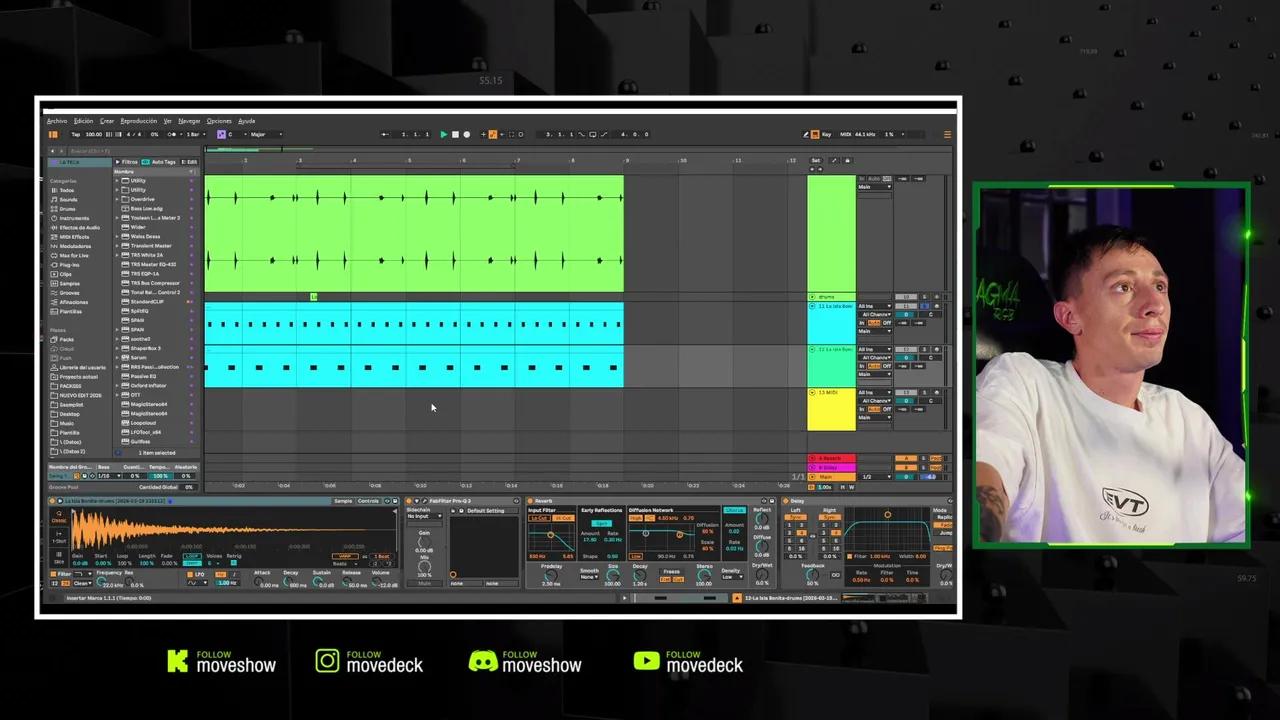Adjust the Predelay knob in Reverb

tap(551, 575)
